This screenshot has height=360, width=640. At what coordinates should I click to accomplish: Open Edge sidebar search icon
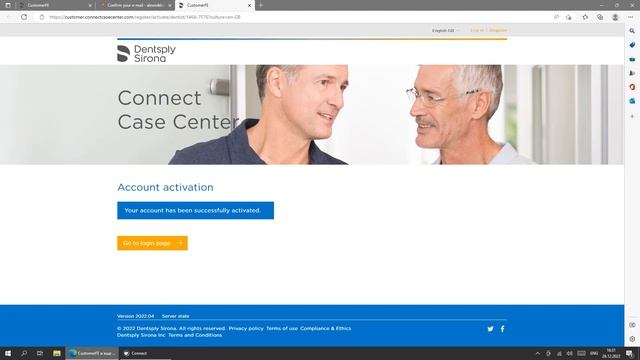(632, 31)
